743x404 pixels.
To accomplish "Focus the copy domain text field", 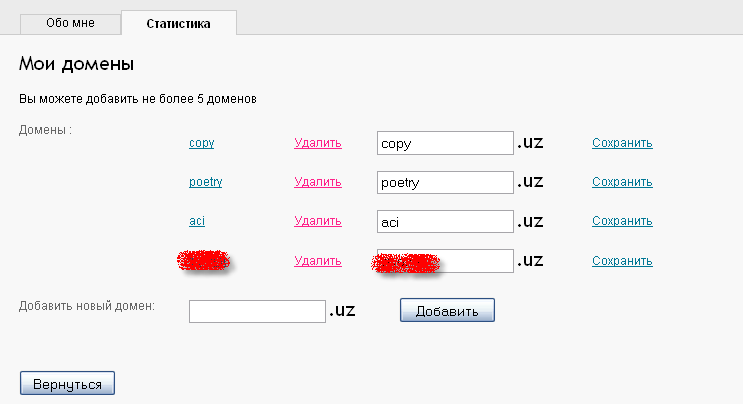I will point(445,143).
